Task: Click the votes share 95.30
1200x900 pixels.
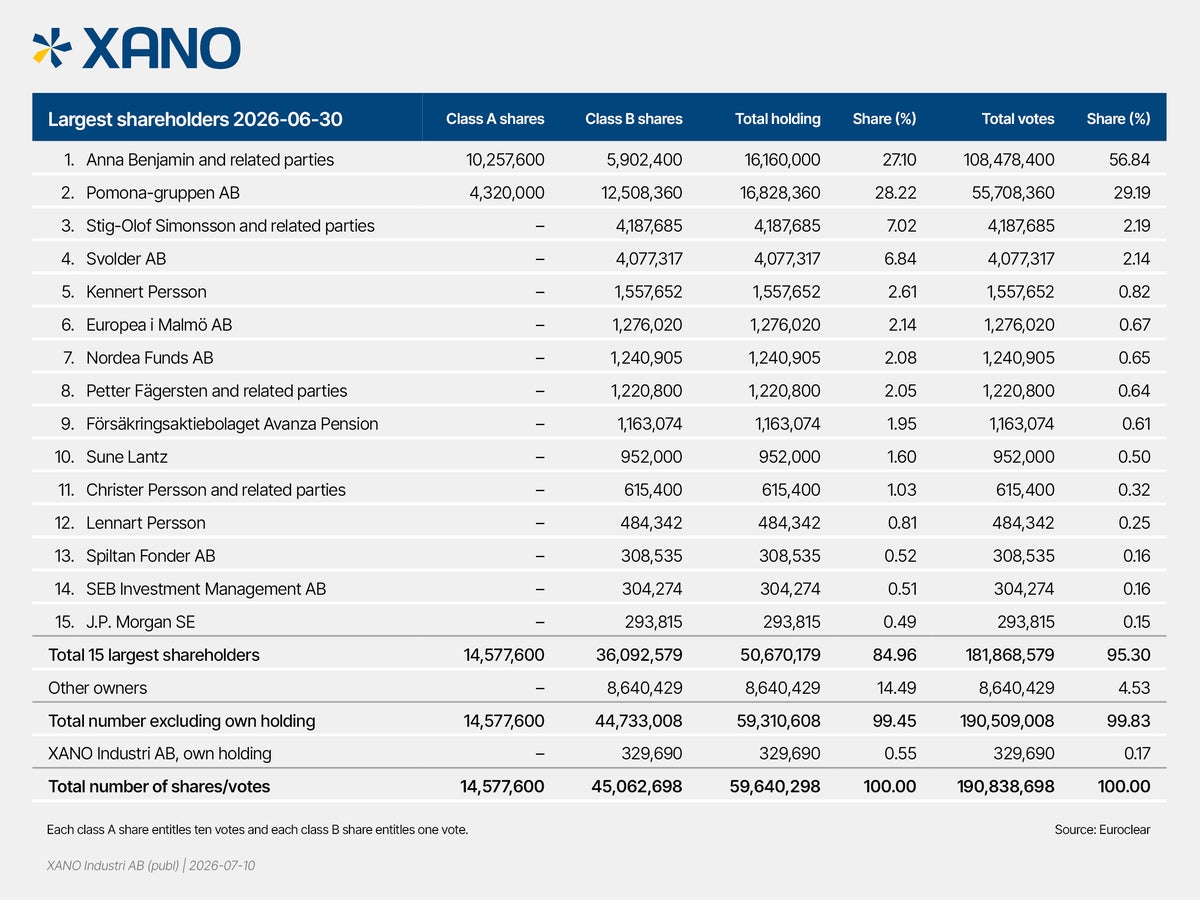Action: [x=1131, y=655]
